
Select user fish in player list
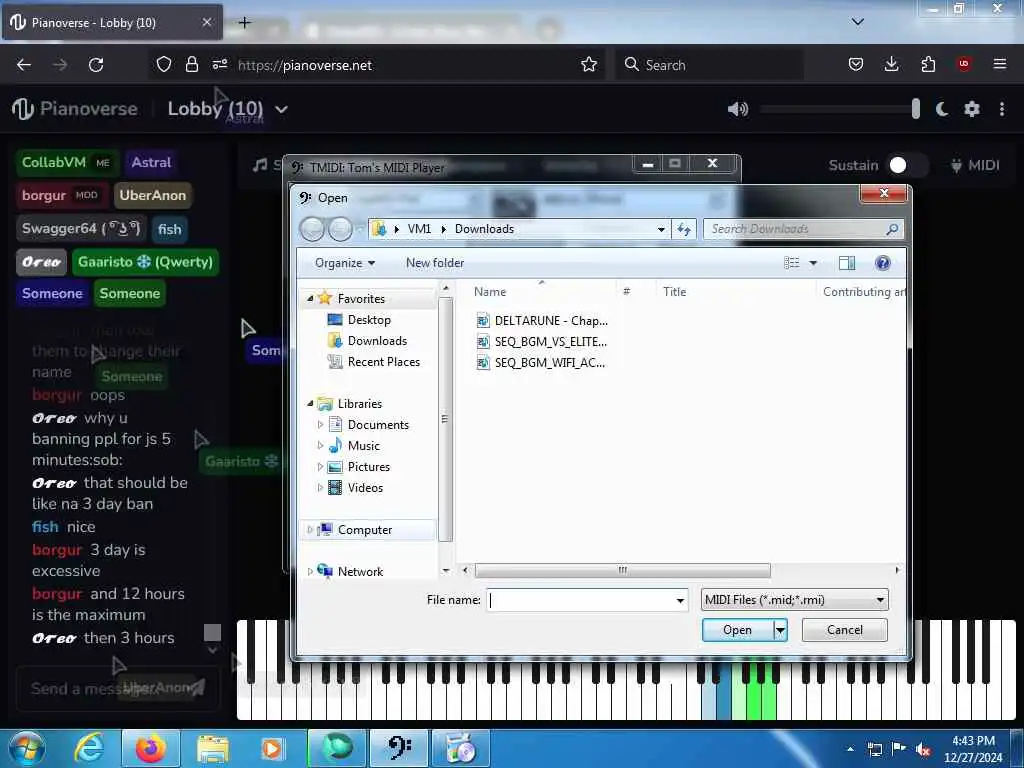click(x=169, y=229)
